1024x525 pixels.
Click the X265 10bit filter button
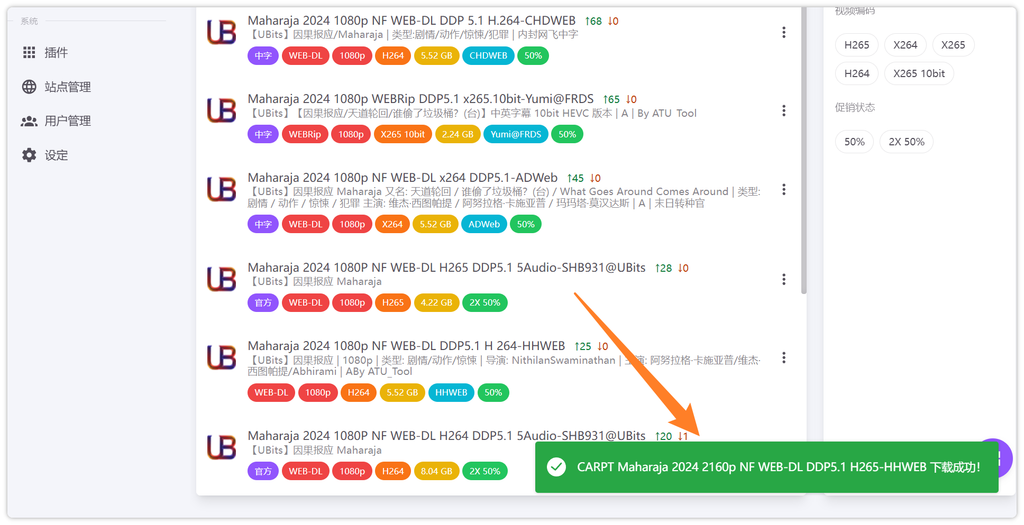[x=919, y=73]
